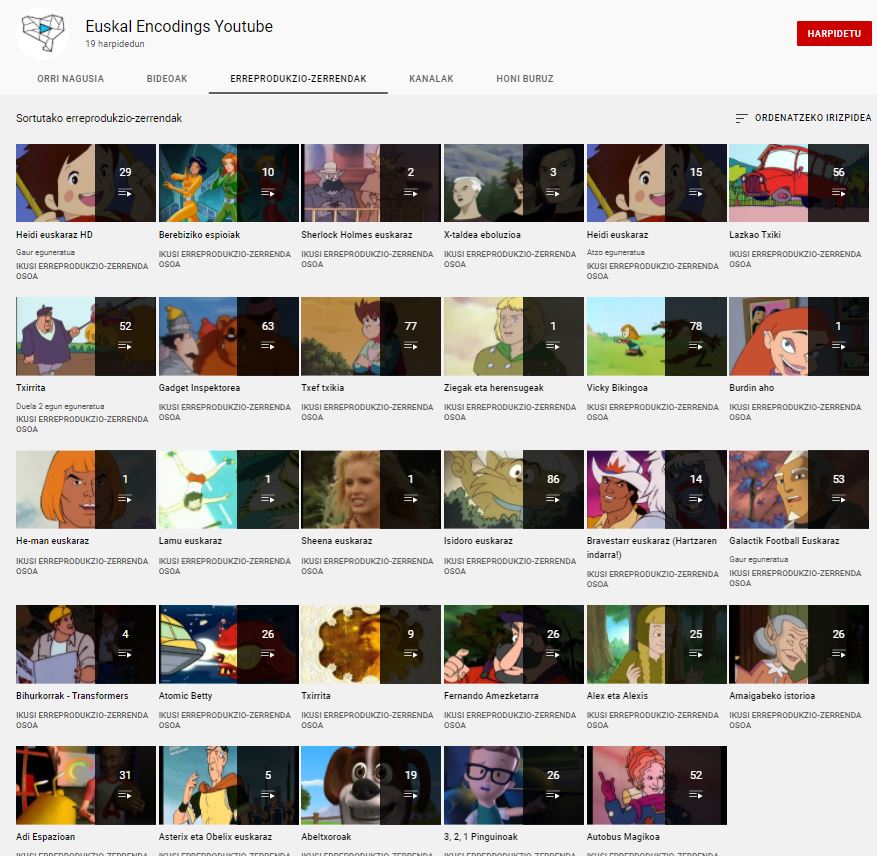
Task: Click the playlist icon on Isidoro euskaraz thumbnail
Action: coord(553,499)
